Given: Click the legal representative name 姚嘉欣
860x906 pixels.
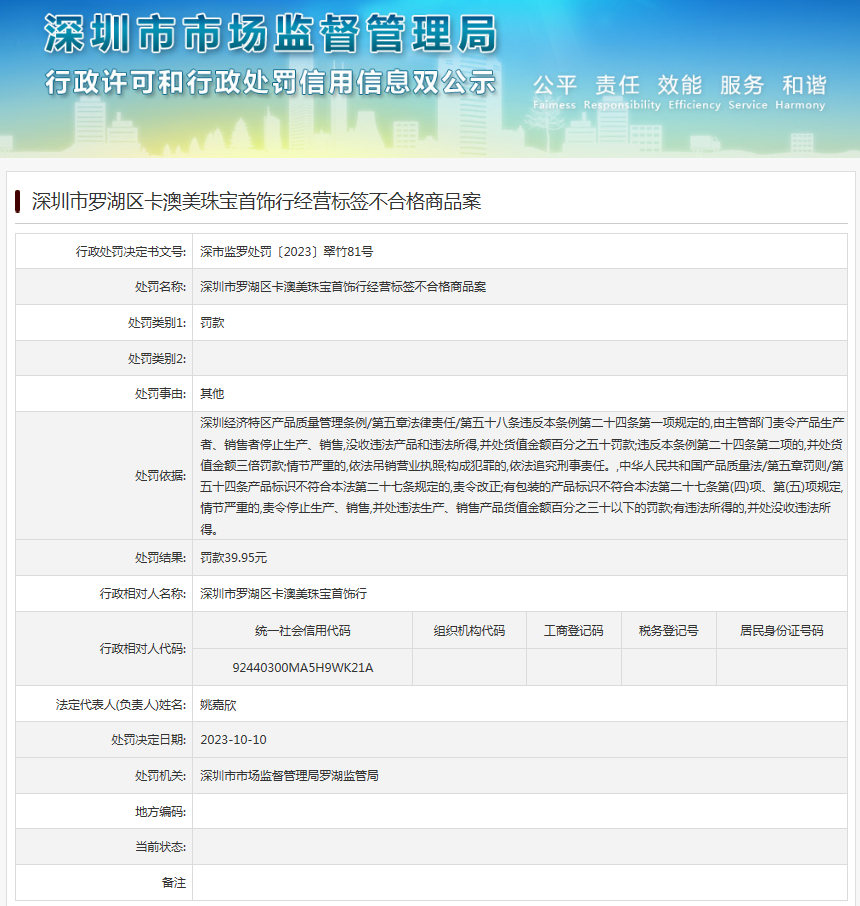Looking at the screenshot, I should pyautogui.click(x=218, y=704).
